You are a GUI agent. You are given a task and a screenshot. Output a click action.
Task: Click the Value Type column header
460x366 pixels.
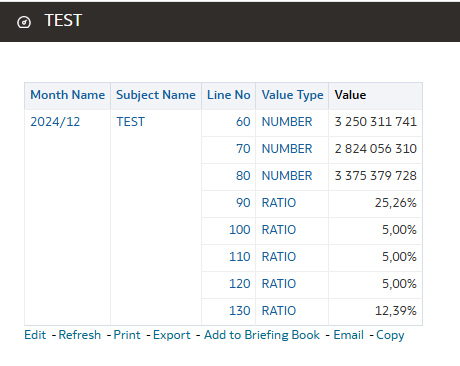292,95
